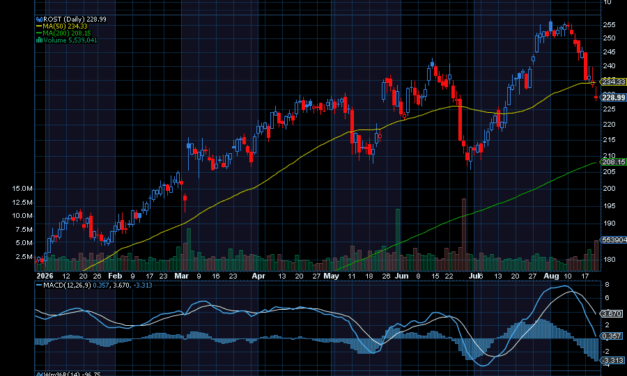Viewport: 627px width, 376px height.
Task: Click the 228.99 last price tag
Action: (614, 98)
